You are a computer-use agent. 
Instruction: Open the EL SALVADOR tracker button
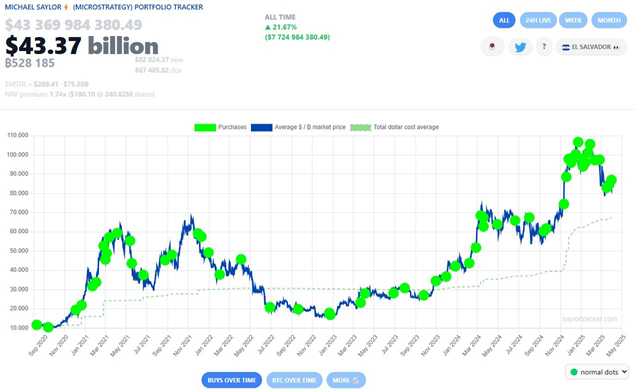coord(591,47)
